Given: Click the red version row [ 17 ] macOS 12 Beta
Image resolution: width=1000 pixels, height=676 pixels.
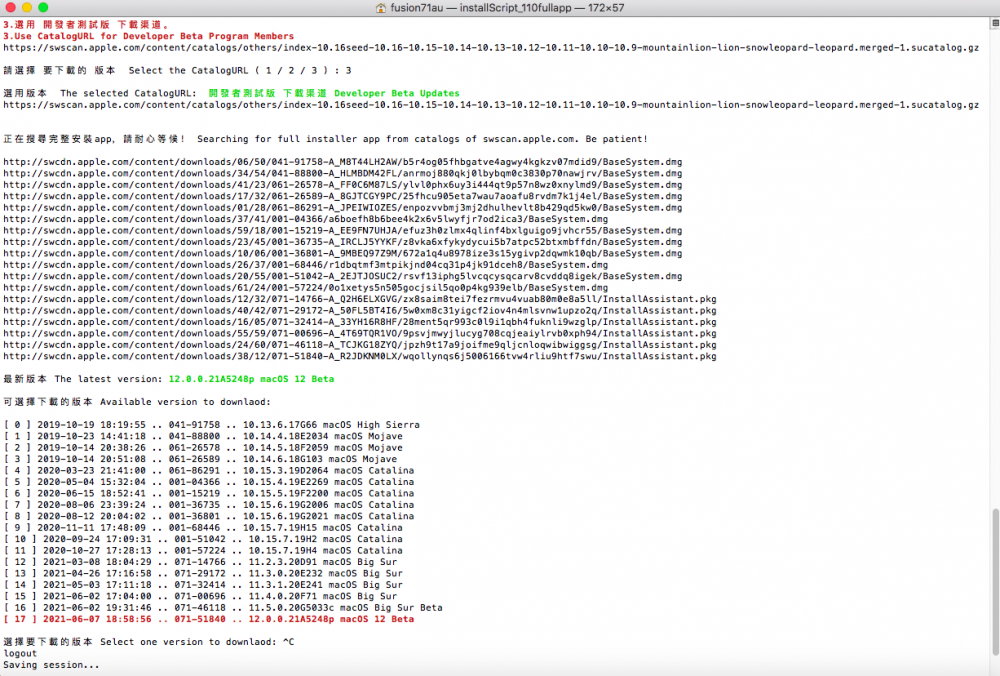Looking at the screenshot, I should pos(209,621).
